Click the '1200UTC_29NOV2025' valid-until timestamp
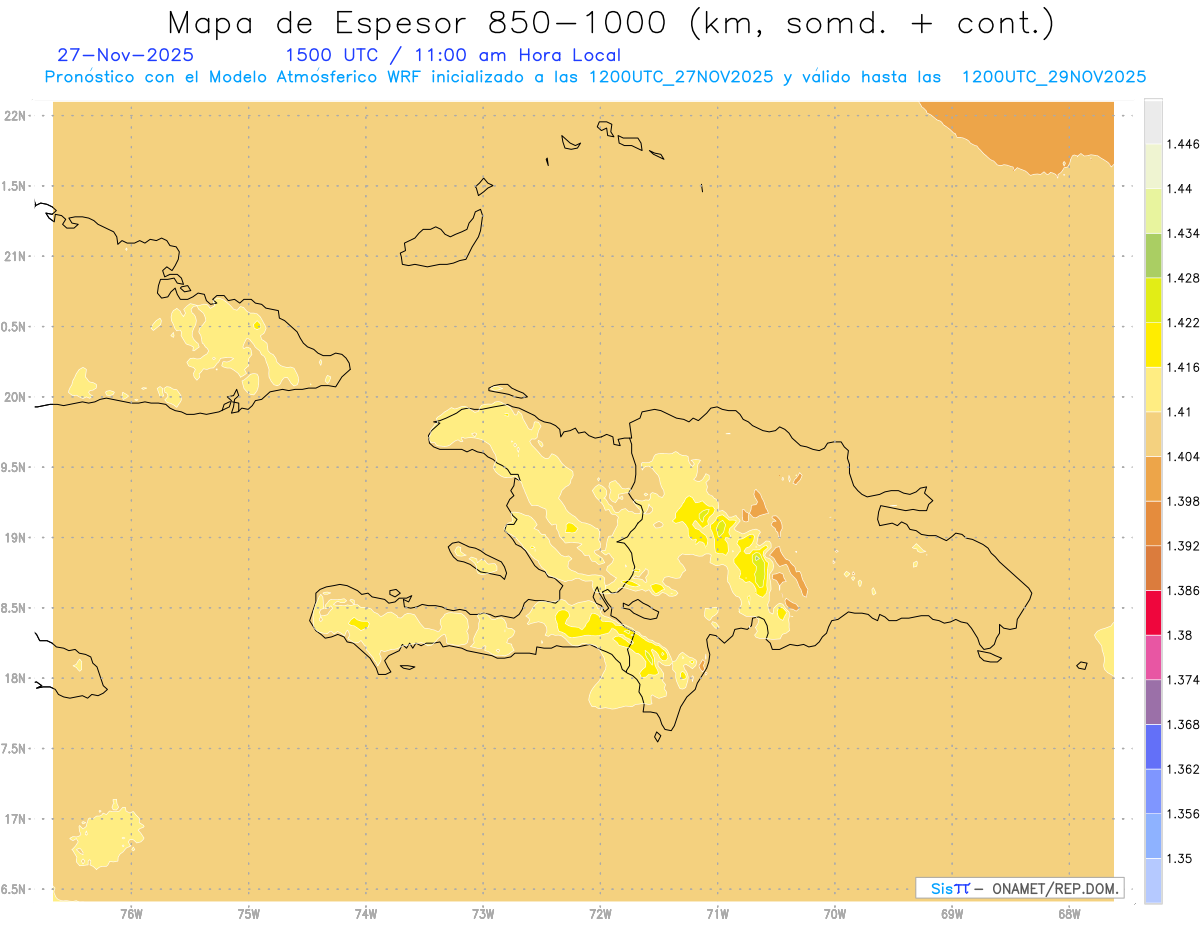Viewport: 1200px width, 927px height. (x=1054, y=77)
